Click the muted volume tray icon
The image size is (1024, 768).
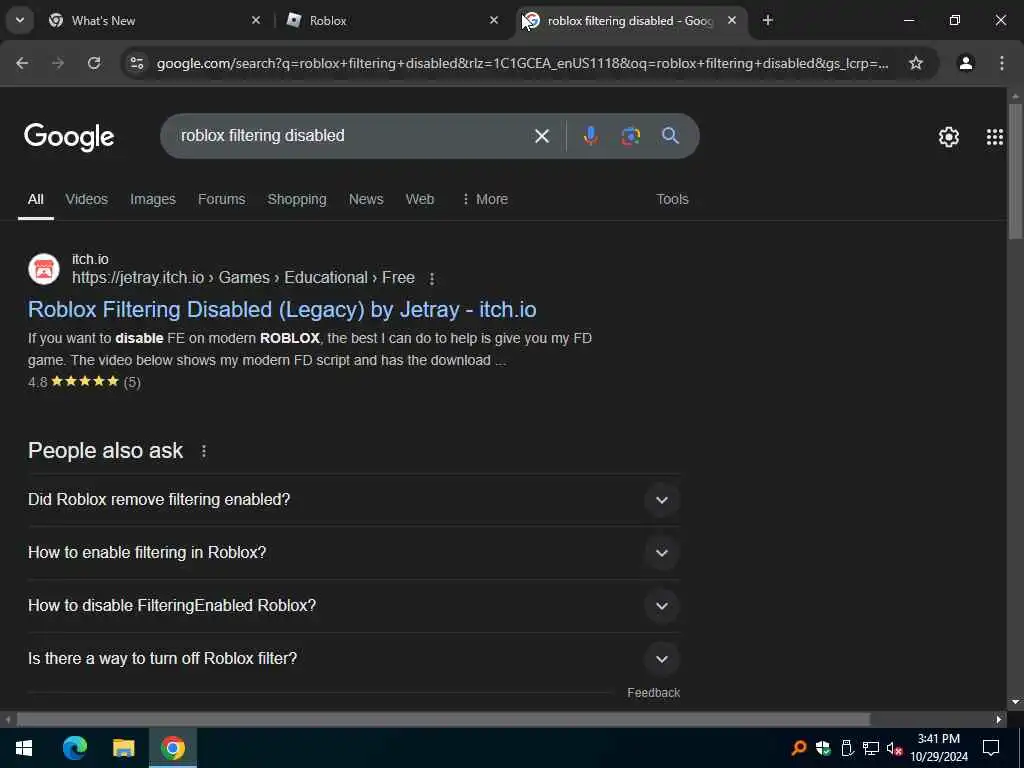pos(894,748)
